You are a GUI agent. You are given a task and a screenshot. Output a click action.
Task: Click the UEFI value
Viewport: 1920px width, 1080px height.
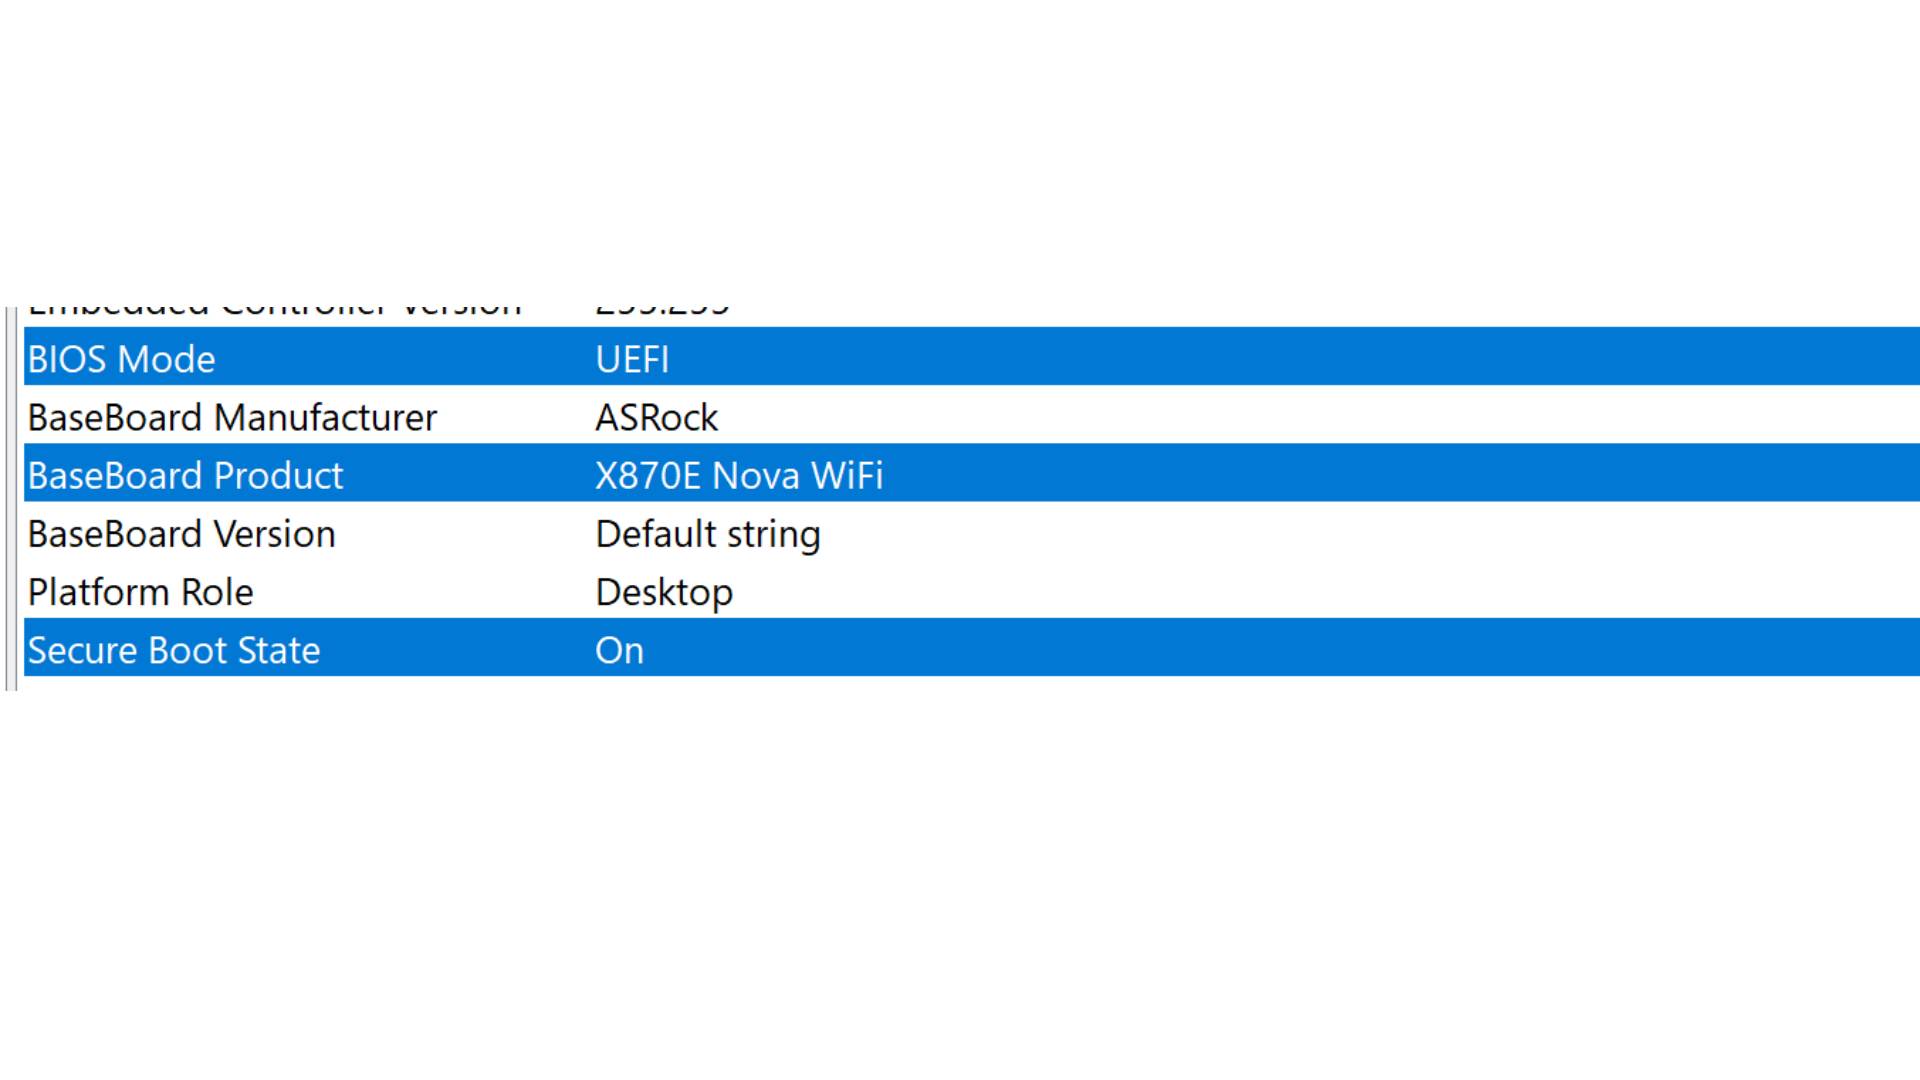[x=632, y=359]
